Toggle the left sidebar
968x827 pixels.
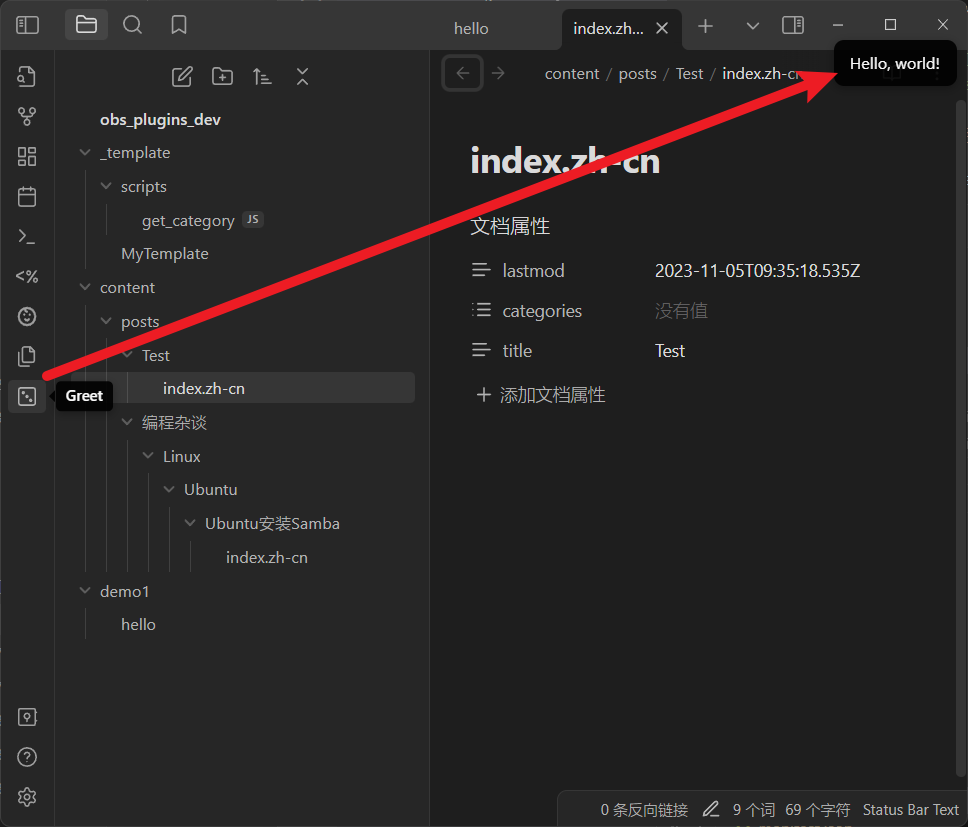tap(27, 25)
